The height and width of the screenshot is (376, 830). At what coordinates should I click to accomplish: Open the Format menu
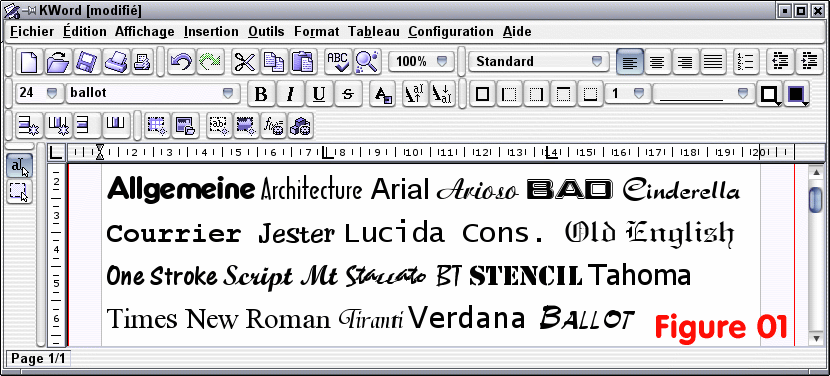pos(317,32)
